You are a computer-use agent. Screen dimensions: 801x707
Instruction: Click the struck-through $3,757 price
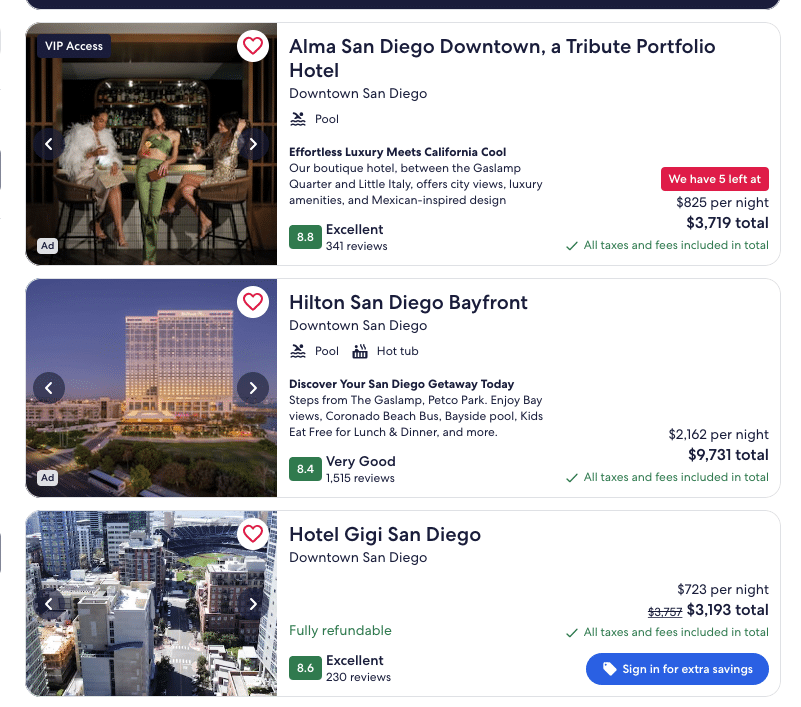665,611
